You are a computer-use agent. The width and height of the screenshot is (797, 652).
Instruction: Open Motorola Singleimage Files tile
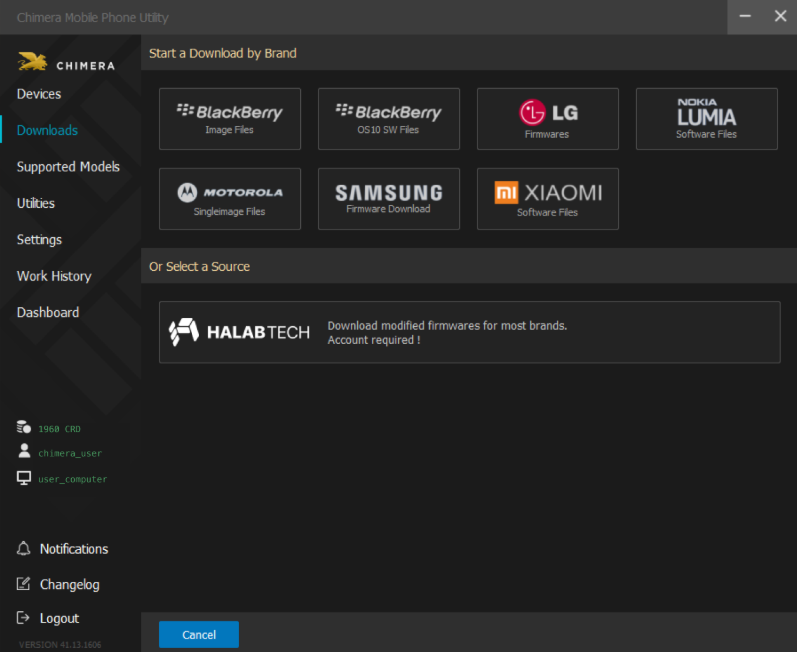[x=230, y=199]
